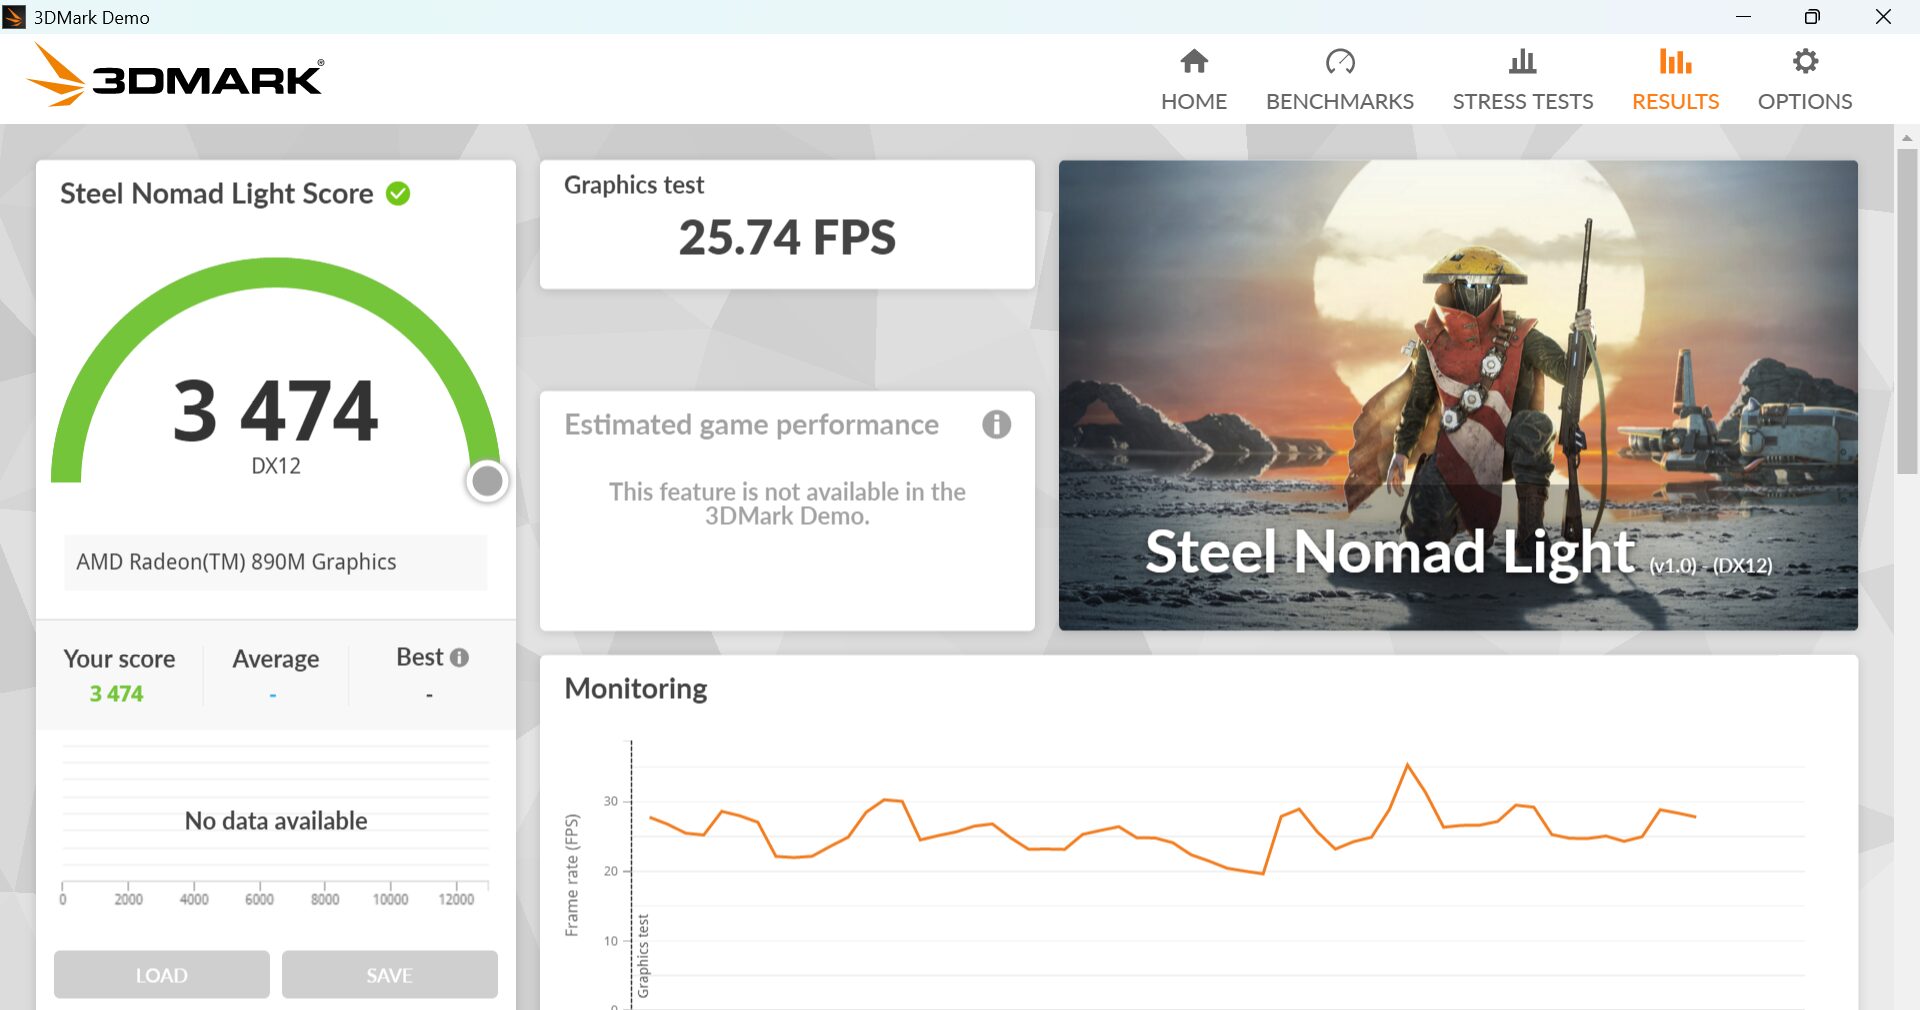Open the OPTIONS tab
This screenshot has height=1010, width=1920.
(x=1805, y=101)
